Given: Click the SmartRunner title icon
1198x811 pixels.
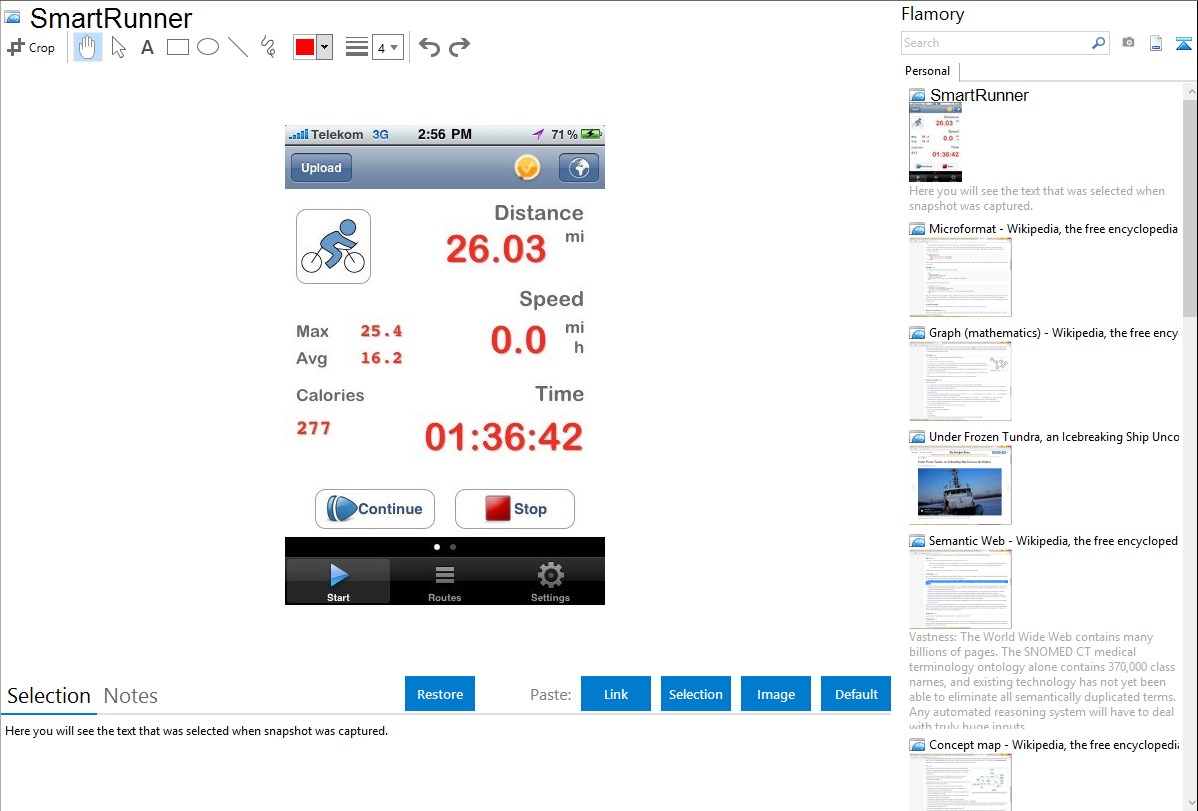Looking at the screenshot, I should [12, 17].
